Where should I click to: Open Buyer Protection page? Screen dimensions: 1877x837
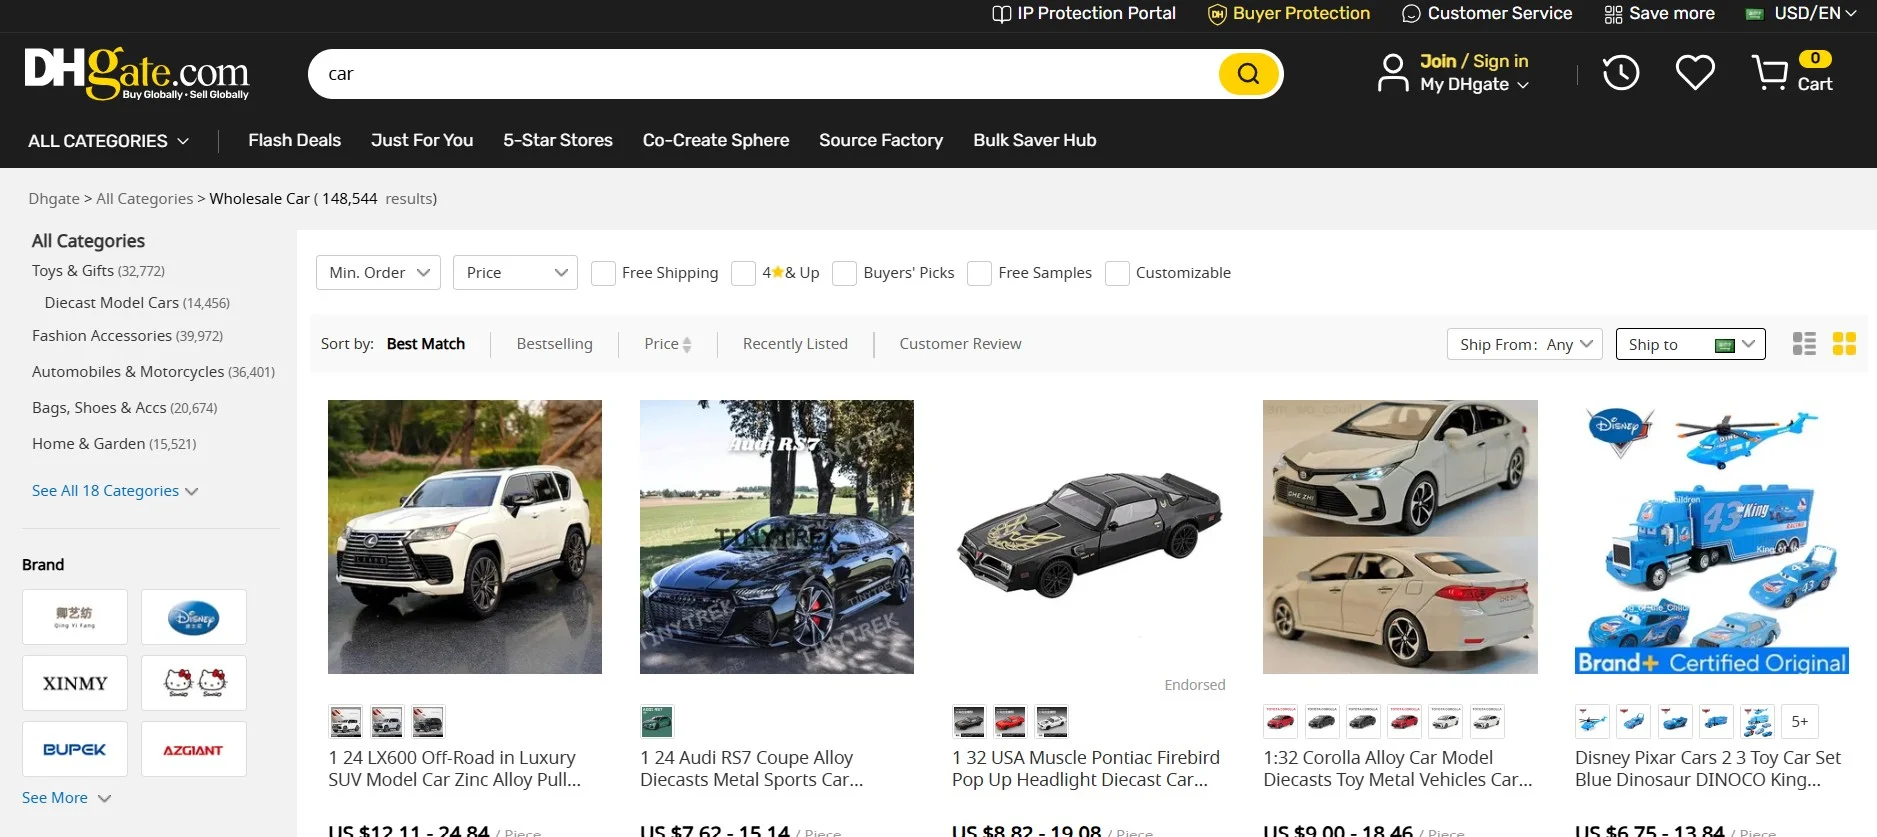(1289, 13)
